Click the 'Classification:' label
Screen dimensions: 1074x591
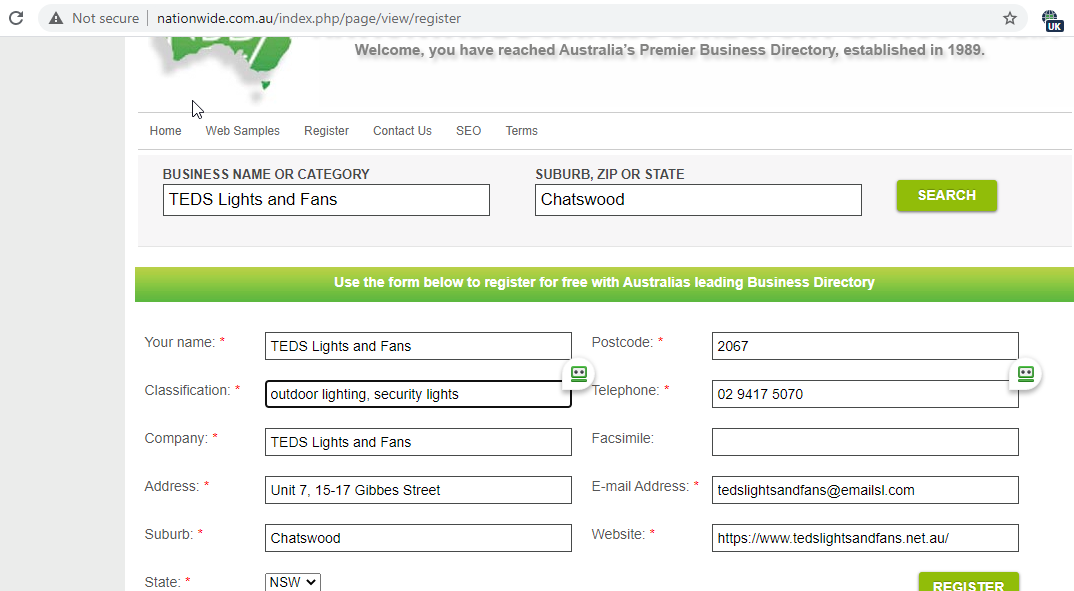(x=187, y=390)
